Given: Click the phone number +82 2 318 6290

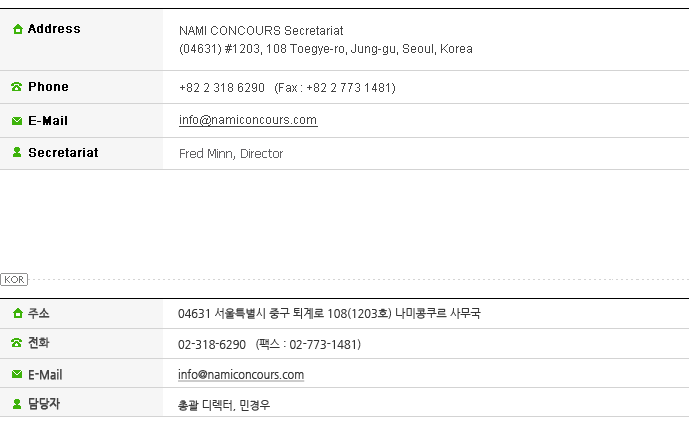Looking at the screenshot, I should (x=222, y=88).
